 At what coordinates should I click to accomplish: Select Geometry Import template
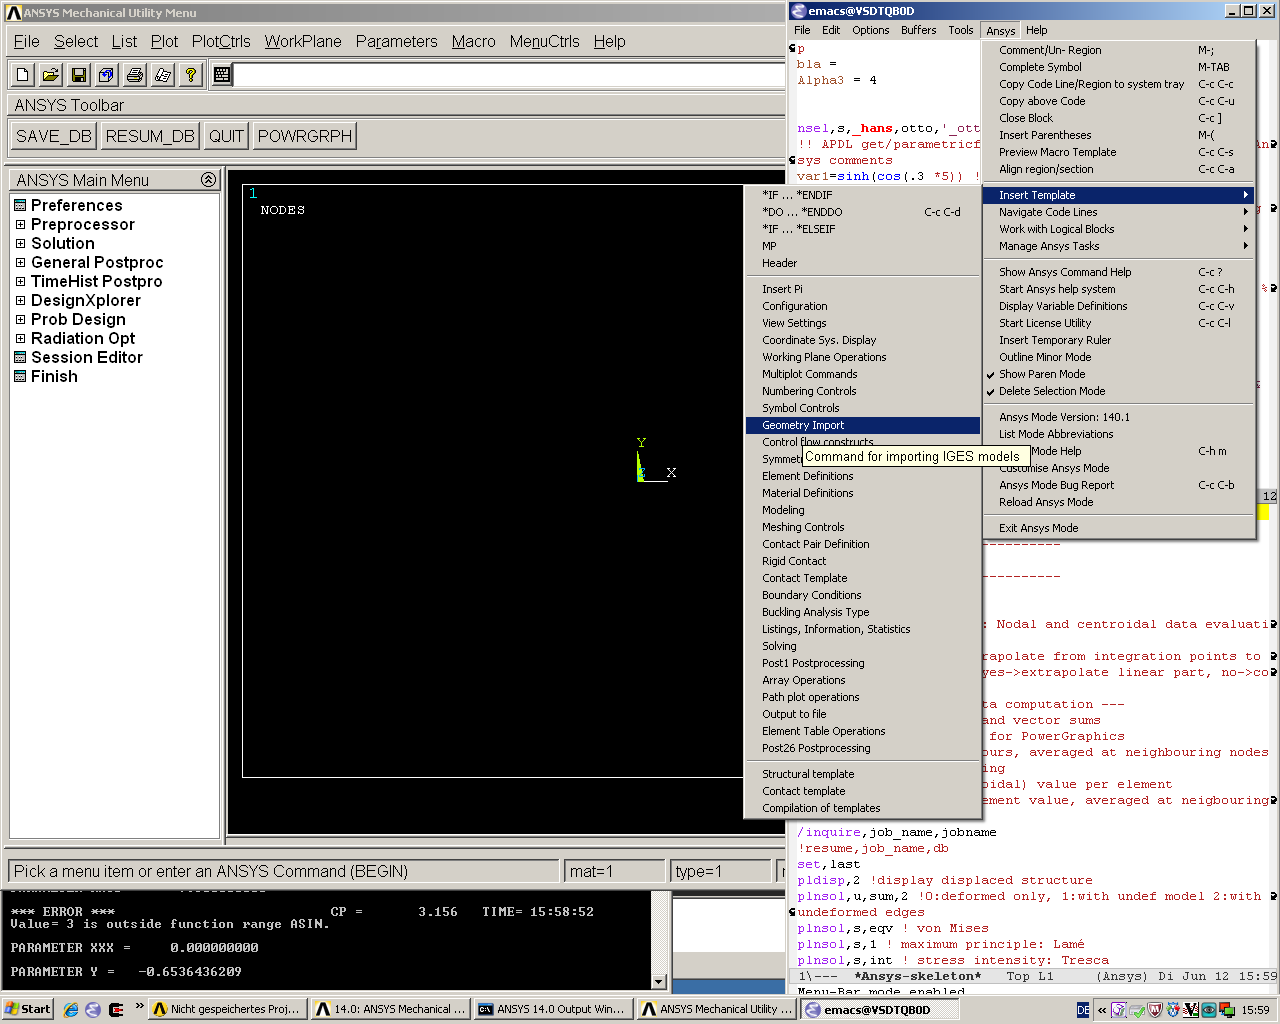coord(863,425)
